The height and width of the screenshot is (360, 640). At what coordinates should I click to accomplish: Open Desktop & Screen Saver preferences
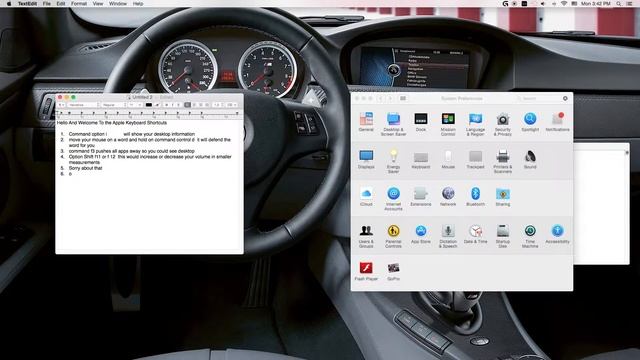393,124
